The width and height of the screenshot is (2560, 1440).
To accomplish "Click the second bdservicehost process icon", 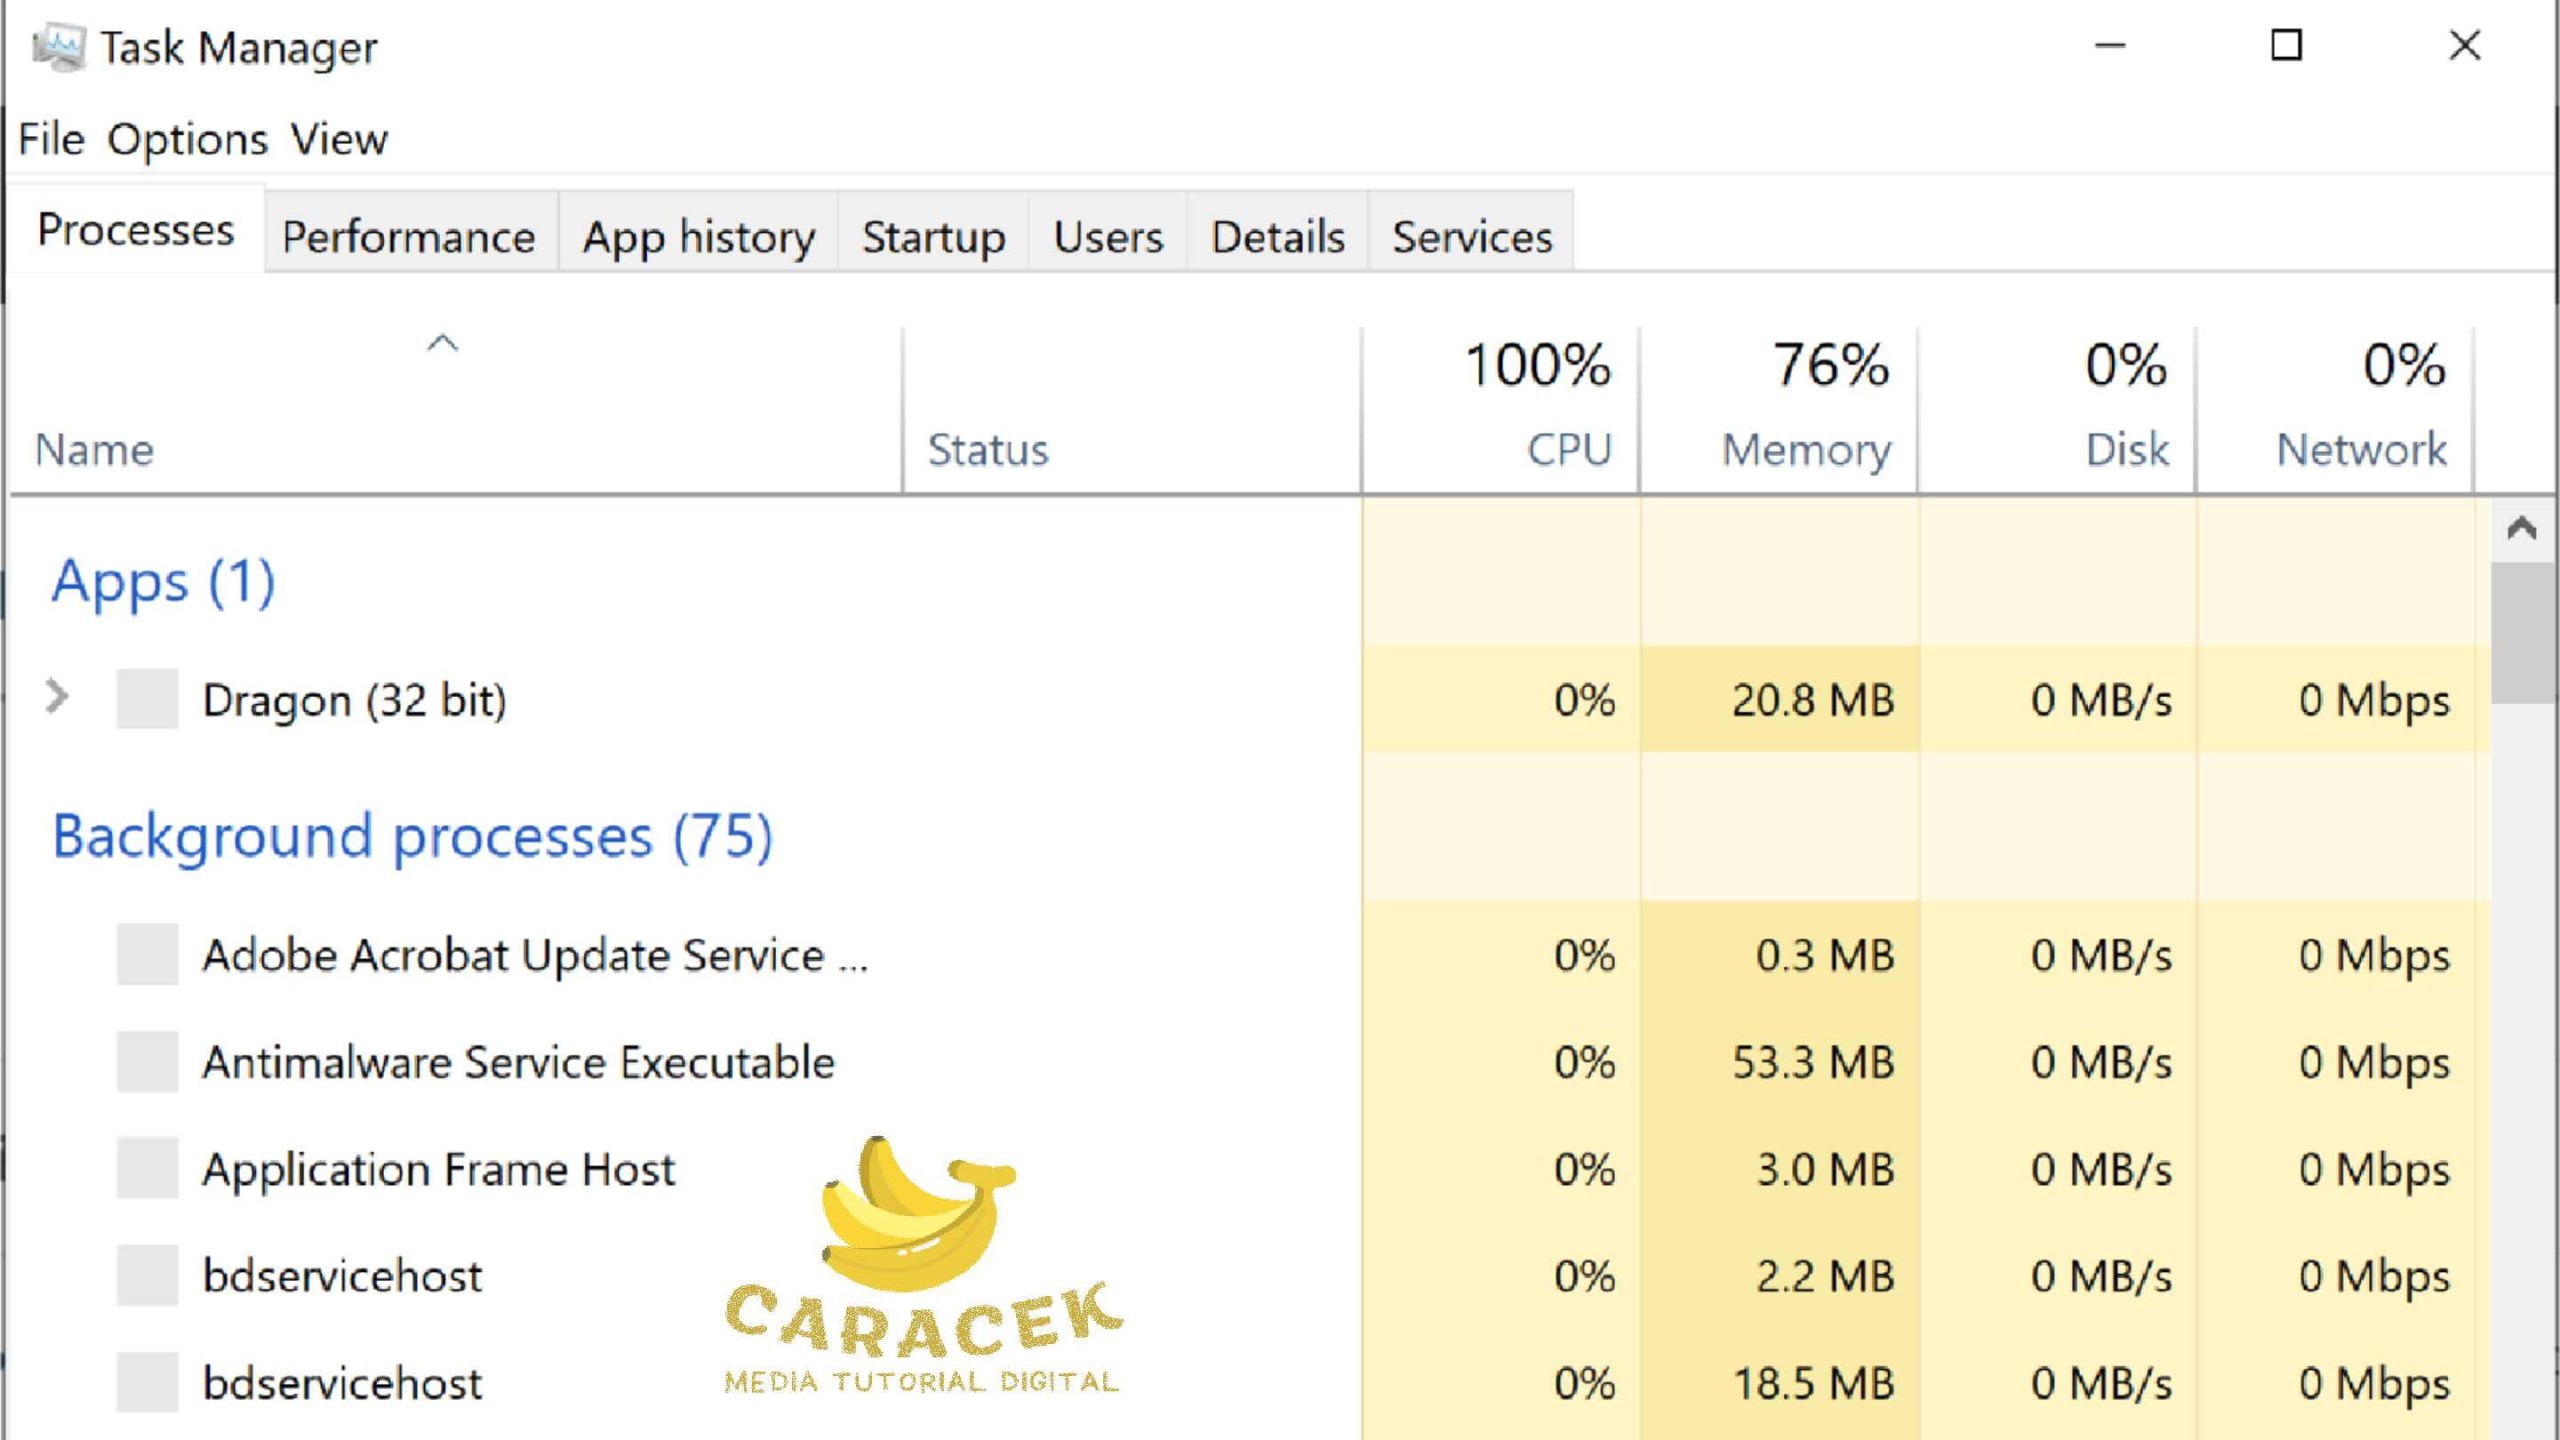I will (147, 1382).
